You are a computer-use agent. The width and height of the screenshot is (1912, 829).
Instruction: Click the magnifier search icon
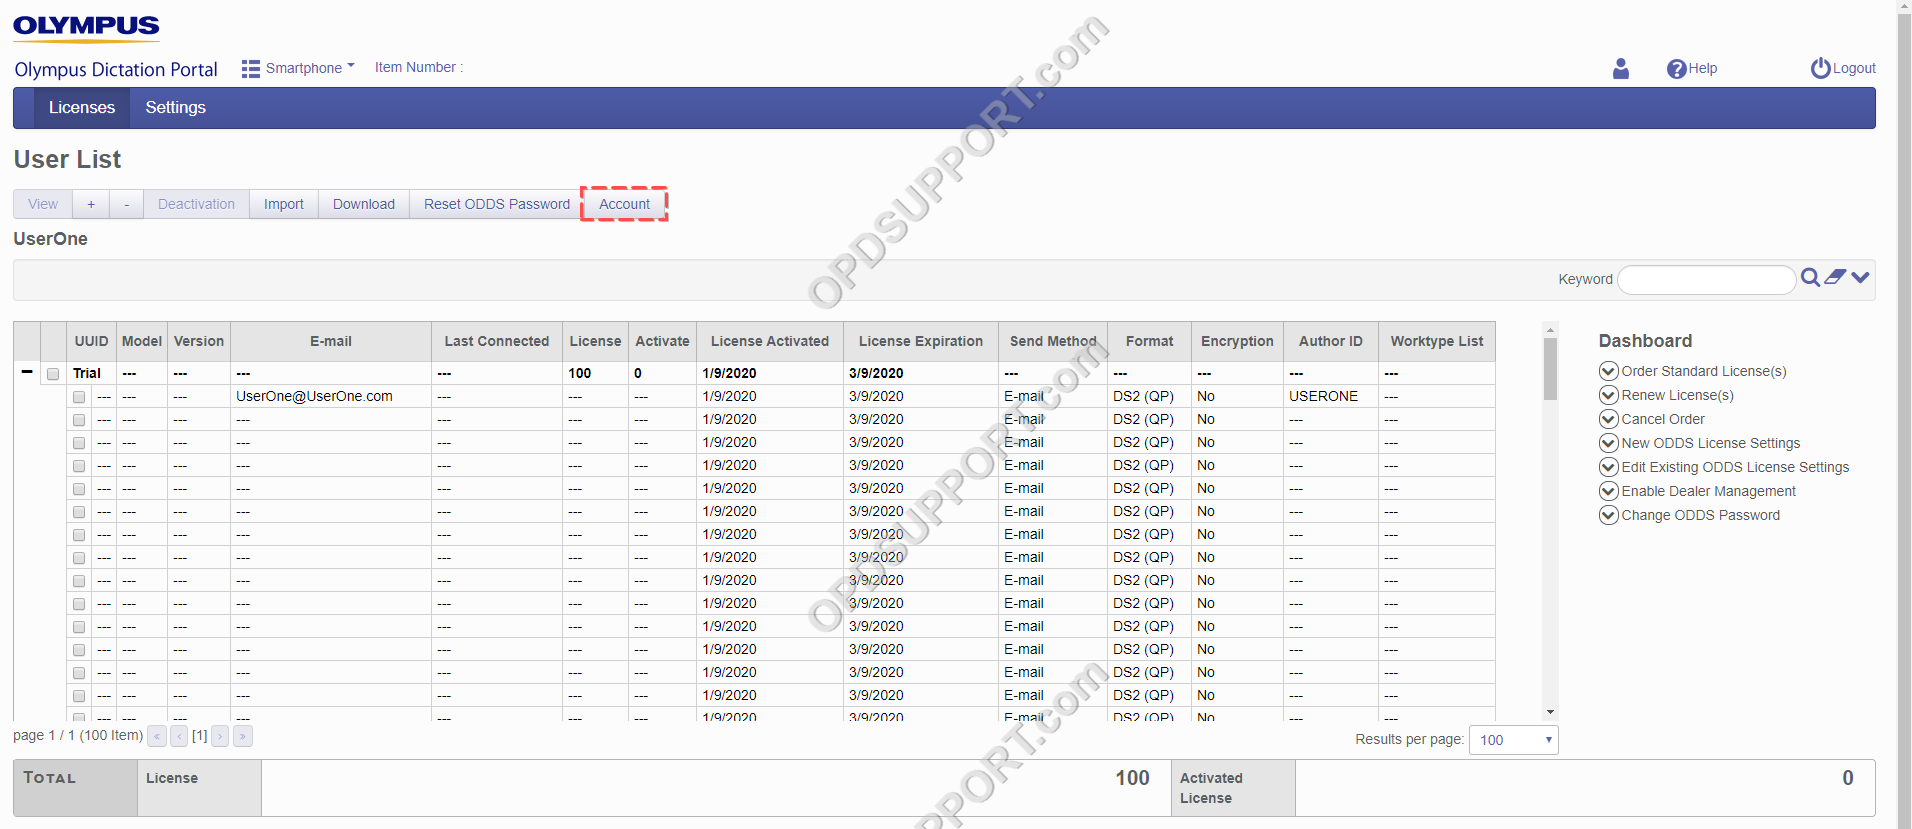[1810, 277]
